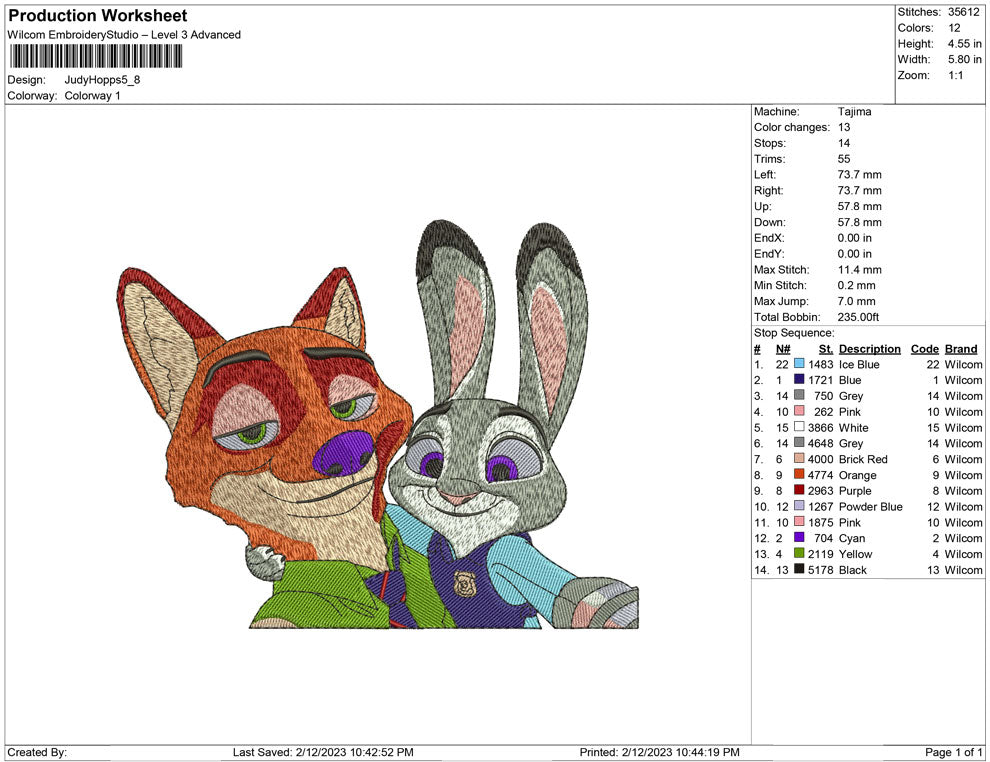Image resolution: width=990 pixels, height=762 pixels.
Task: Click the Pink 1875 color swatch
Action: click(799, 521)
